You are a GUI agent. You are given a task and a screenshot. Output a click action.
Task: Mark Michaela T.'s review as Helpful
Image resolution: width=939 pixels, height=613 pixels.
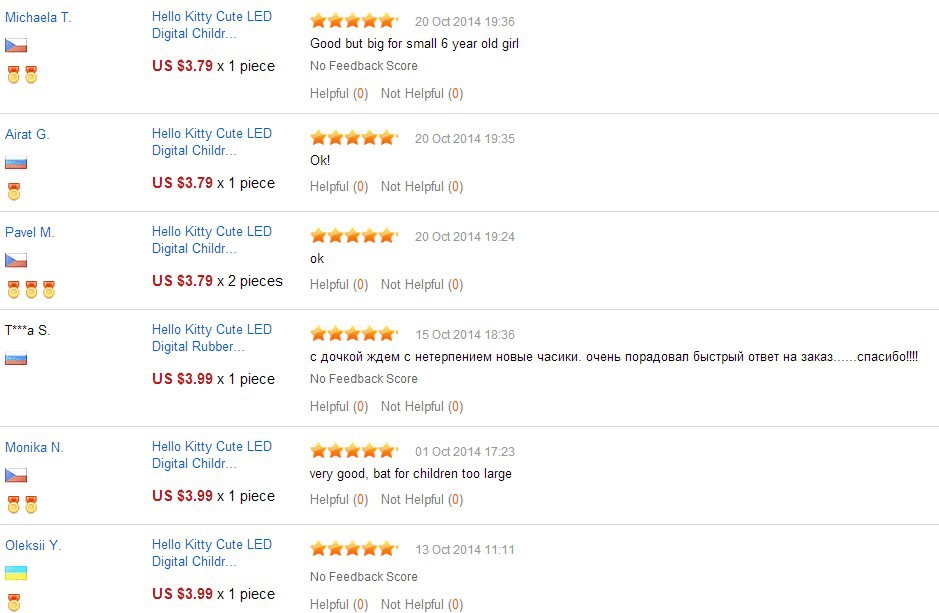339,93
